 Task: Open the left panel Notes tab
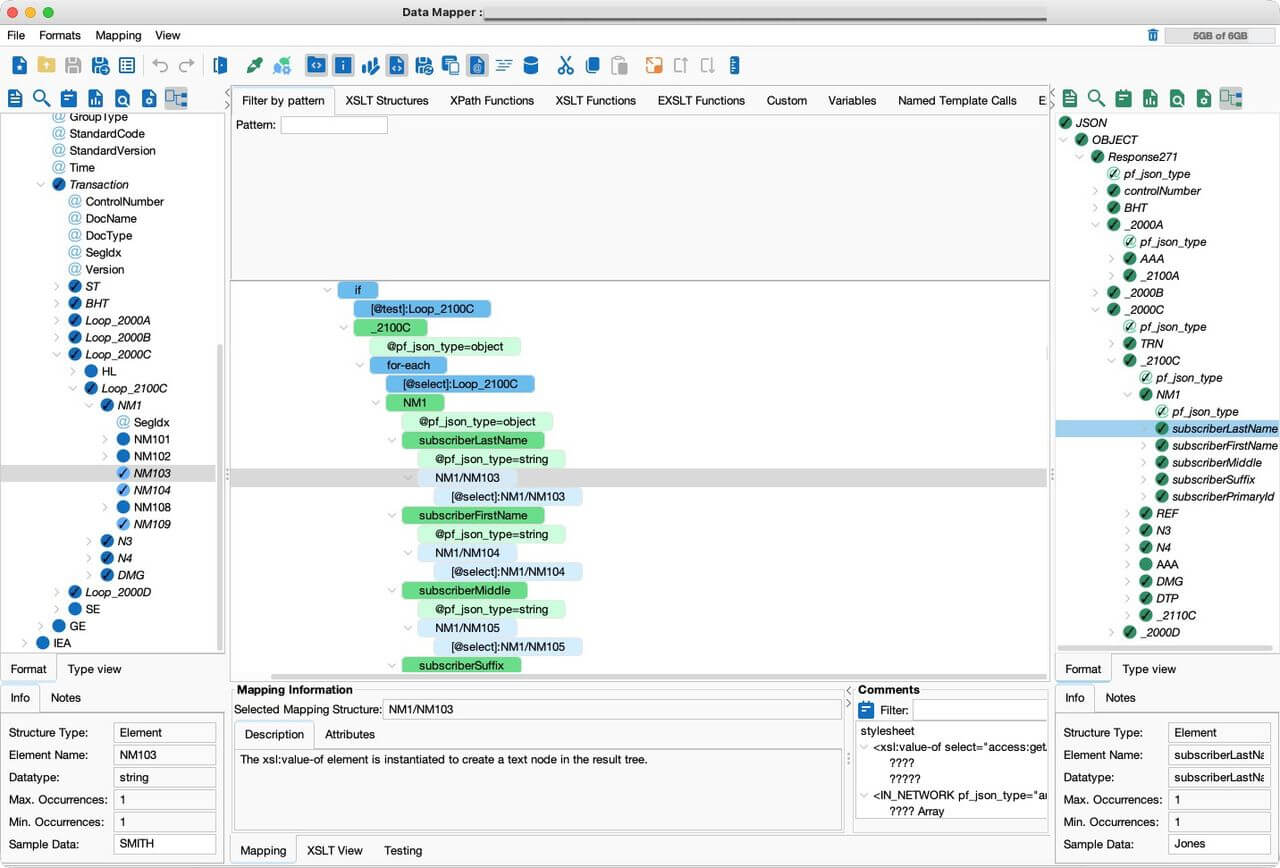[66, 697]
